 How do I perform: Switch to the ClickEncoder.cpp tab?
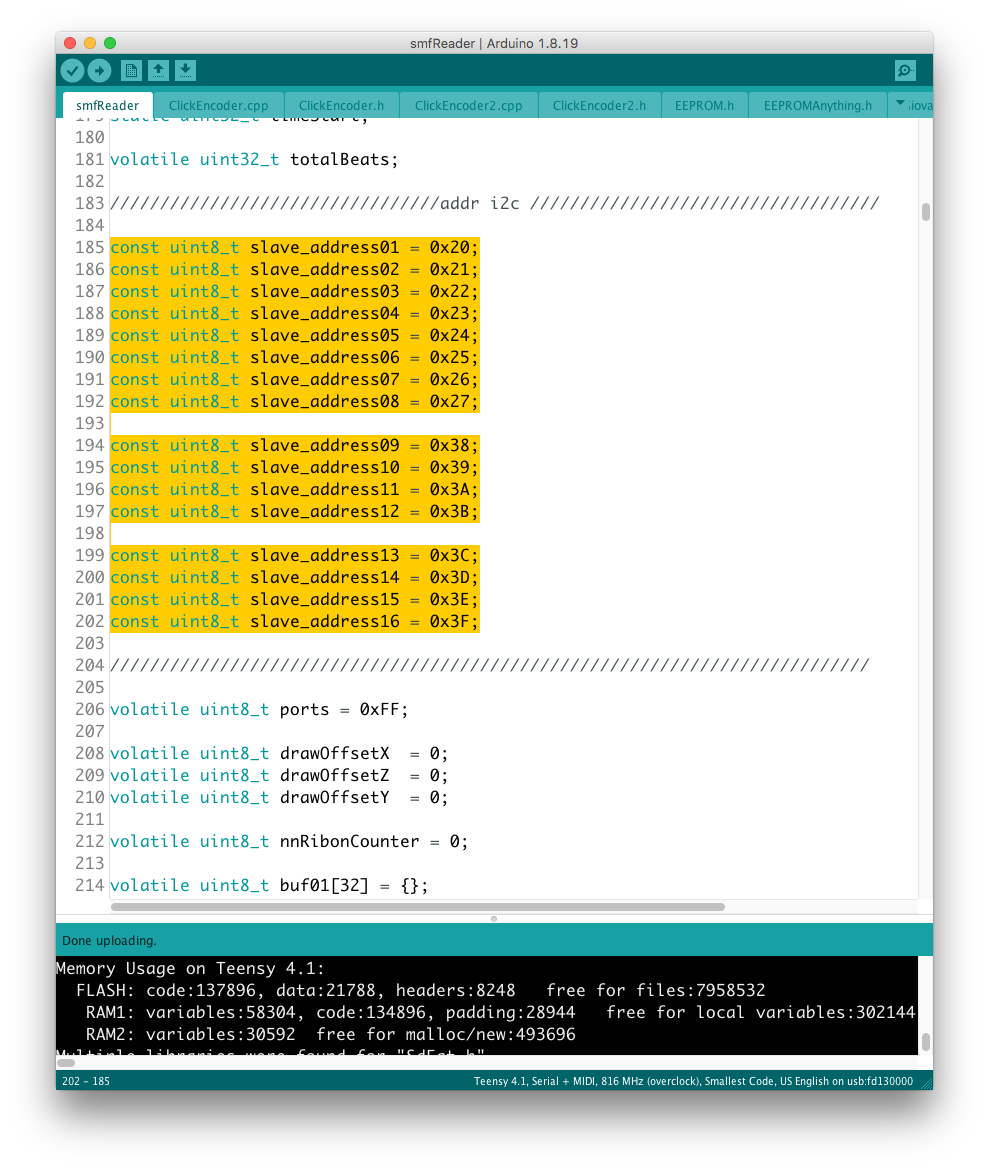(218, 105)
